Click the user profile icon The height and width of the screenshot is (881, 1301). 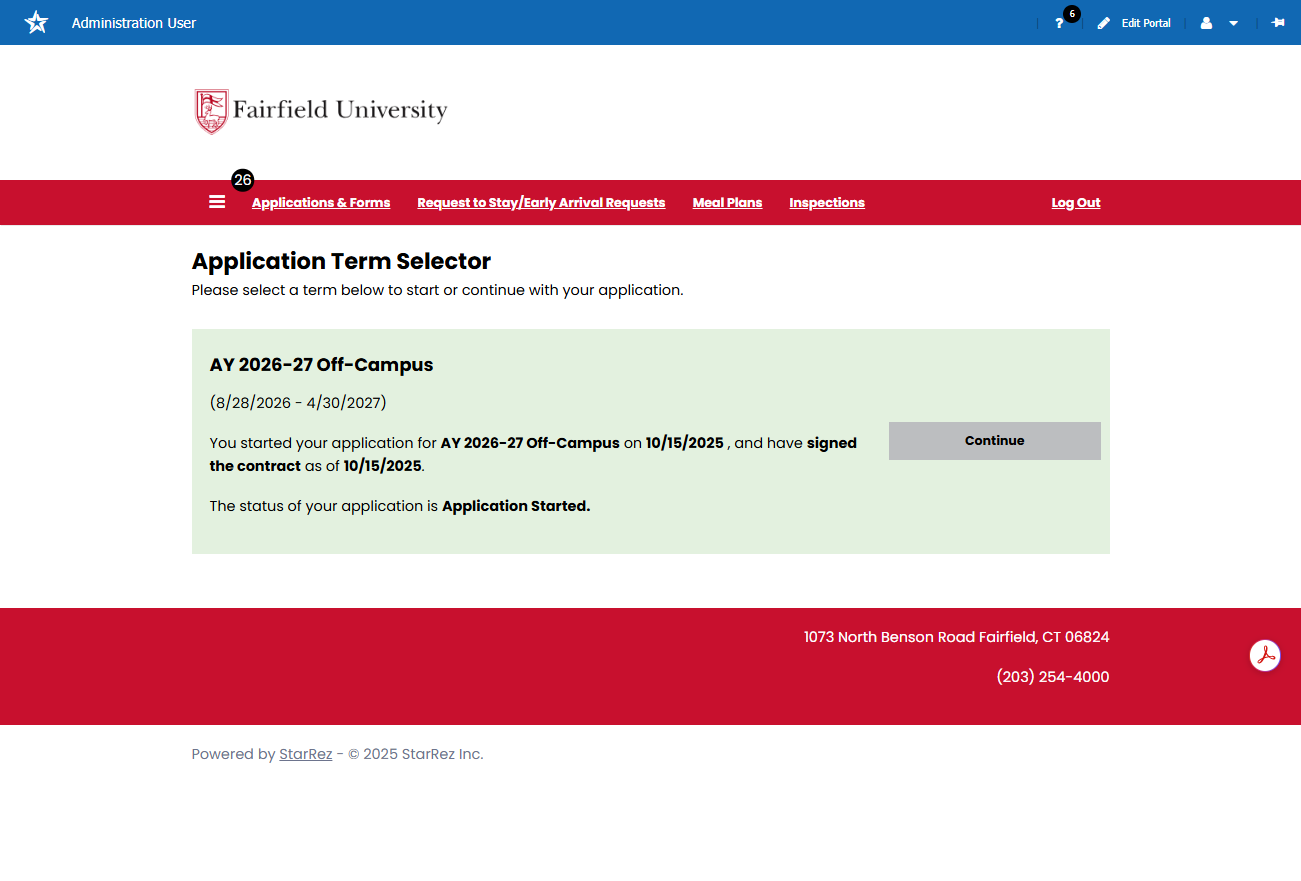point(1206,23)
